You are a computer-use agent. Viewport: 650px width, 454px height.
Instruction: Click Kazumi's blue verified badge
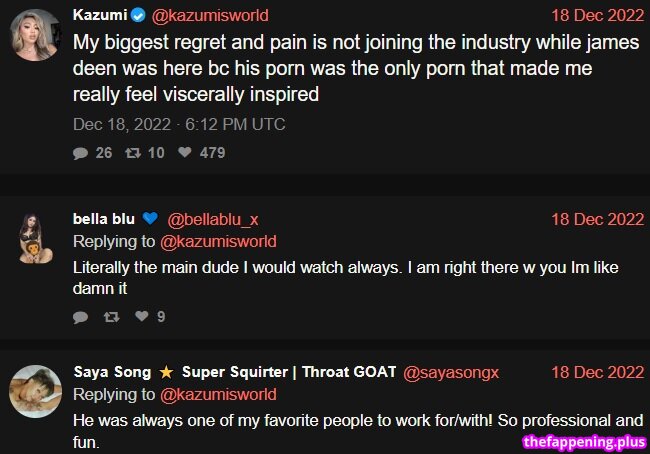(x=138, y=16)
